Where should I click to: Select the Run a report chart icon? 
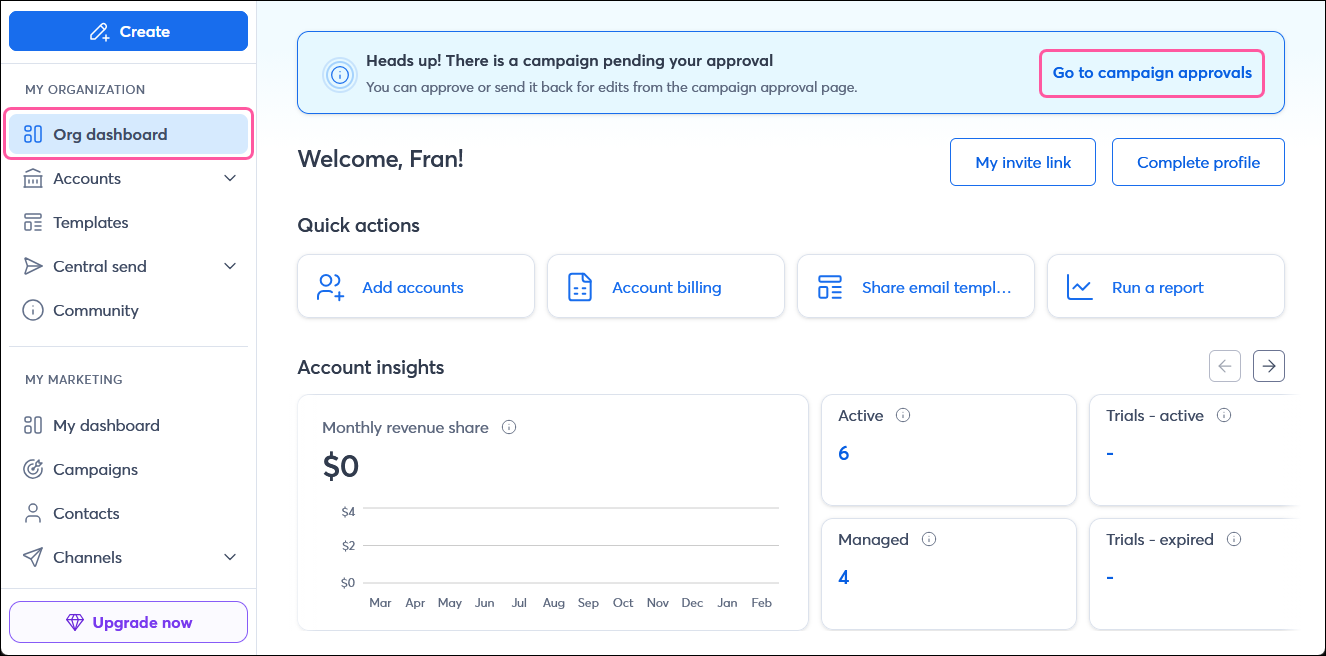tap(1079, 286)
